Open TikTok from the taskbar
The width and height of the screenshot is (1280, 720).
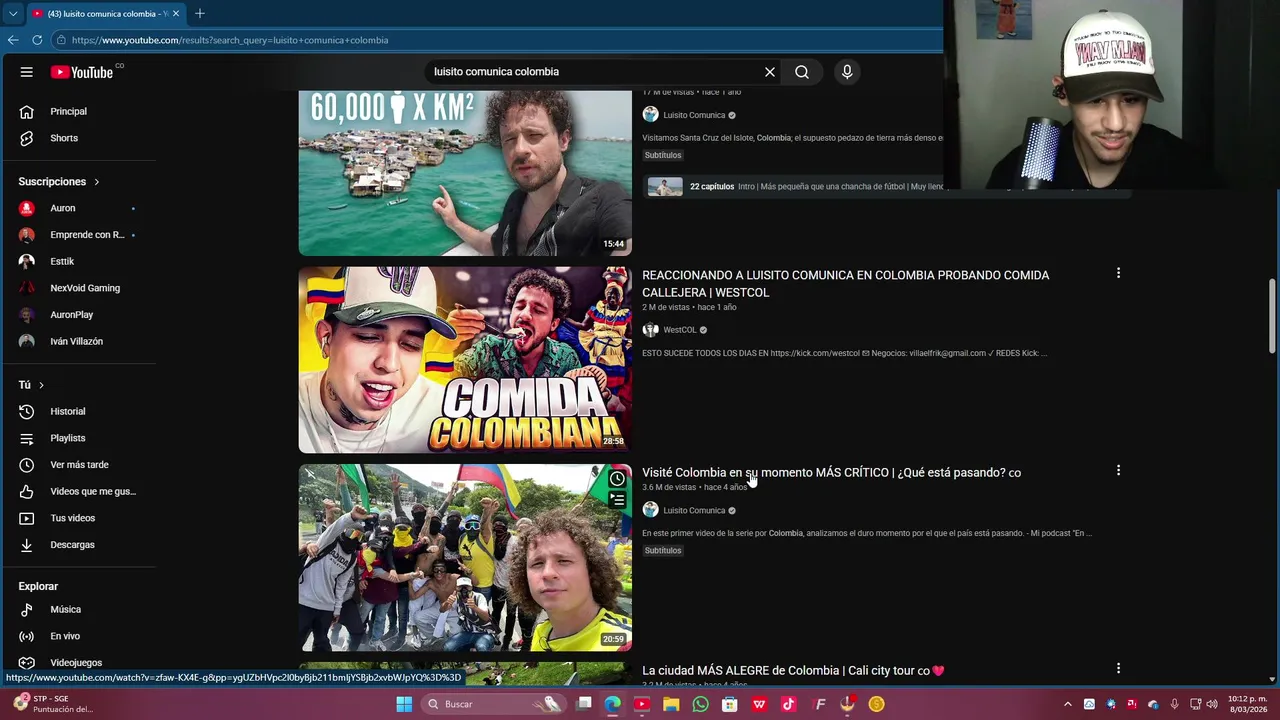788,704
